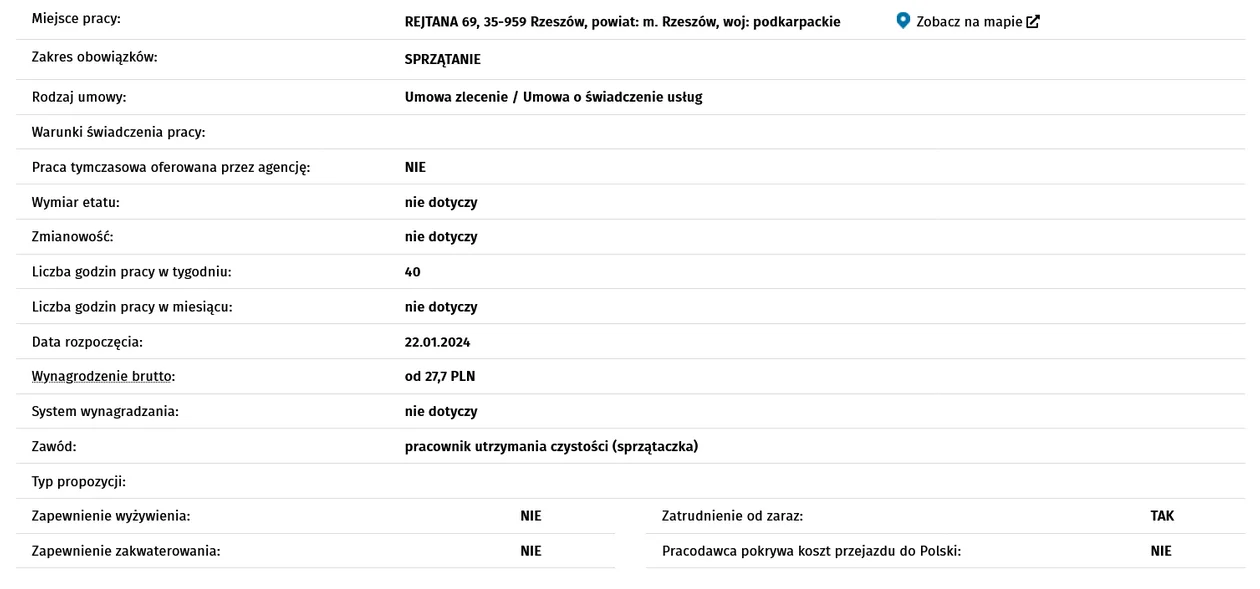Click the 'Warunki świadczenia pracy' label
The image size is (1260, 589).
[119, 132]
